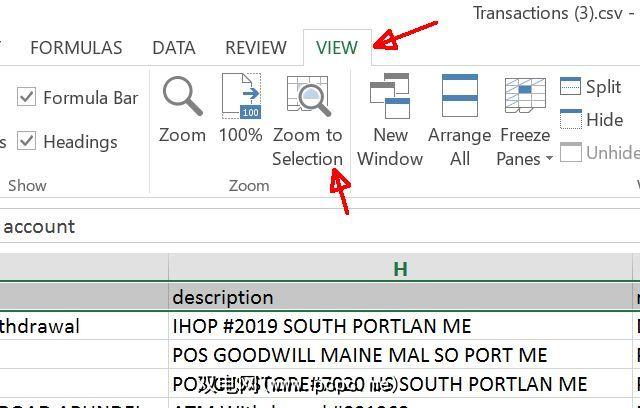The image size is (640, 408).
Task: Click the greyed-out Unhide window button
Action: point(600,153)
